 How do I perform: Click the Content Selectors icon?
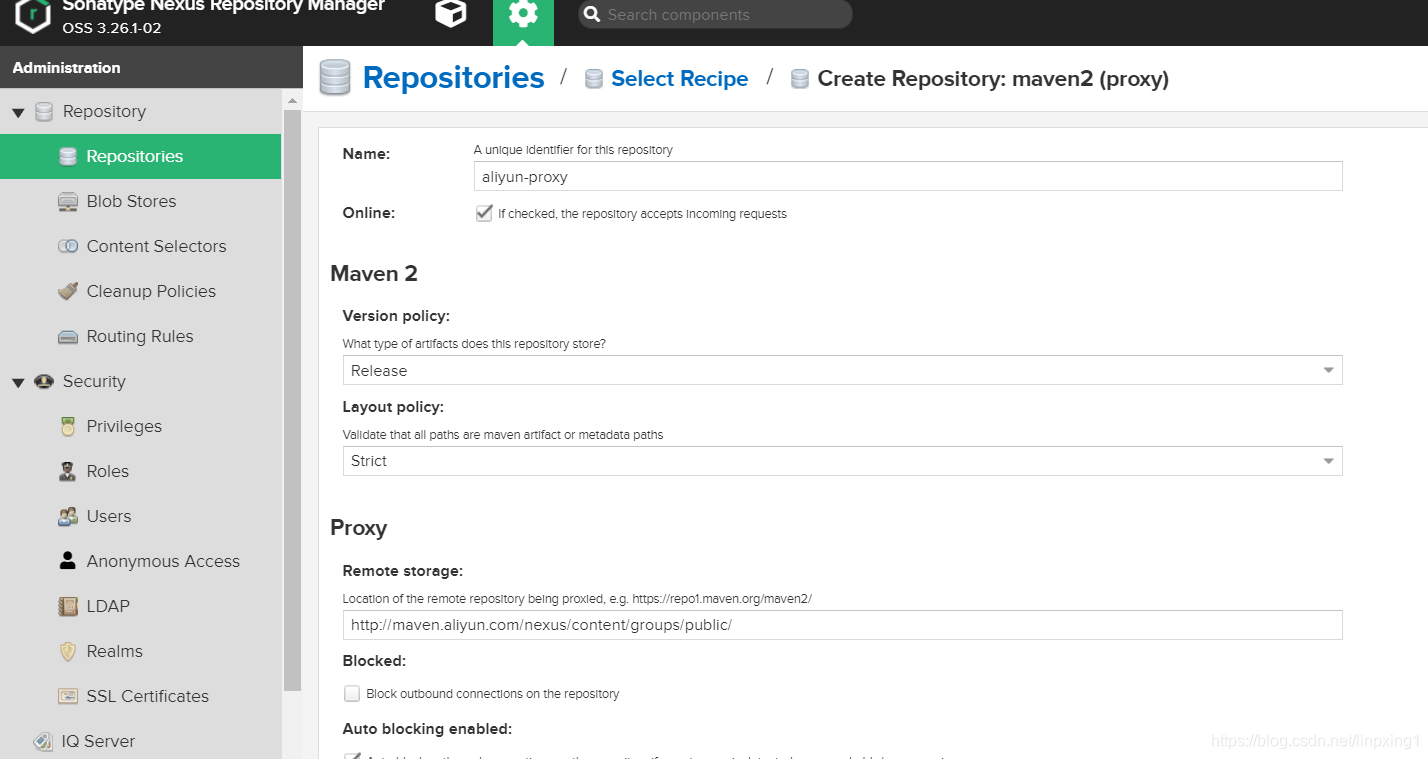click(68, 247)
